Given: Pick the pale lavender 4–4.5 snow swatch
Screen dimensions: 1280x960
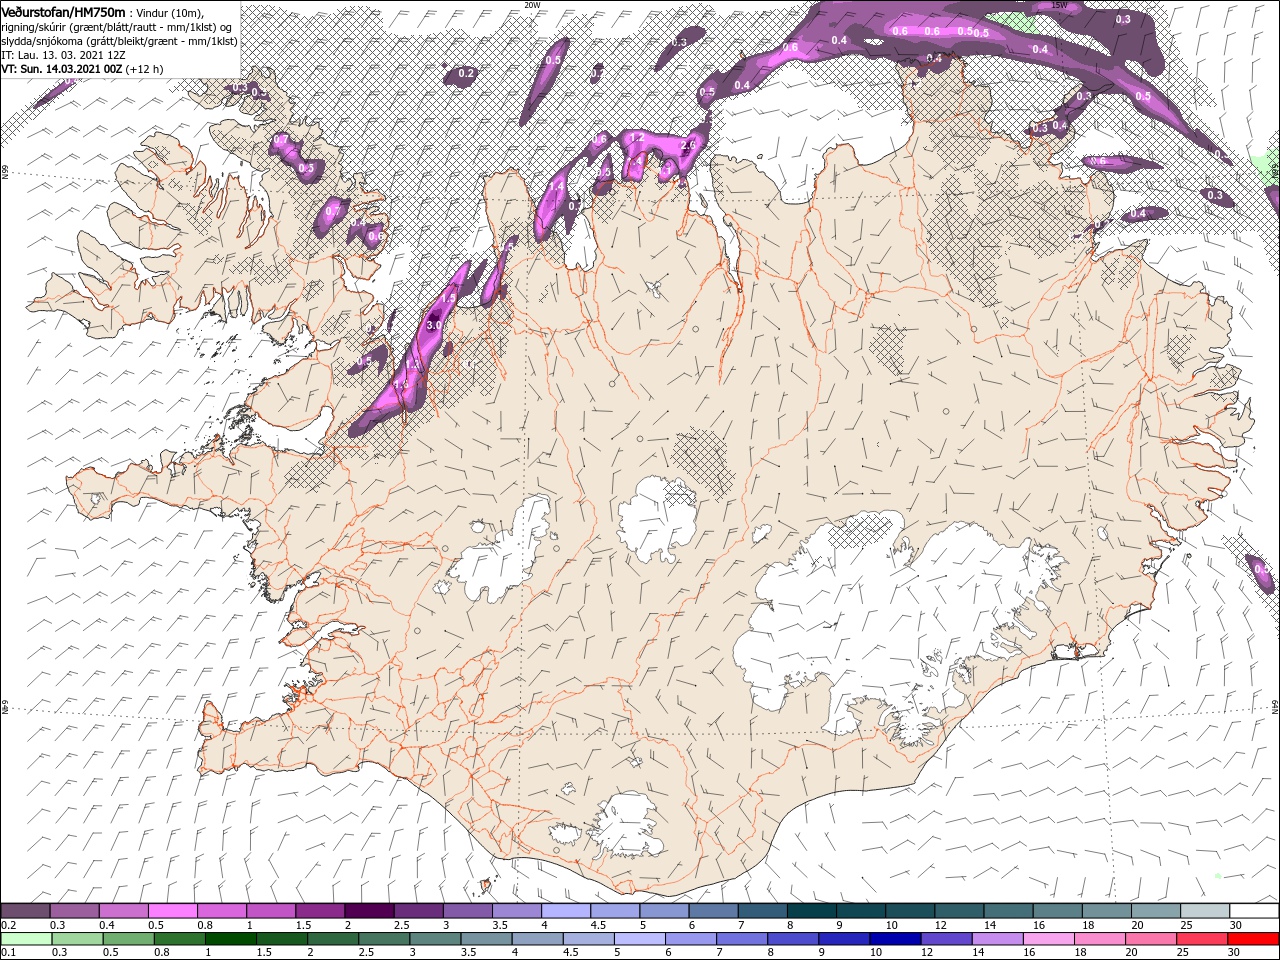Looking at the screenshot, I should 566,911.
